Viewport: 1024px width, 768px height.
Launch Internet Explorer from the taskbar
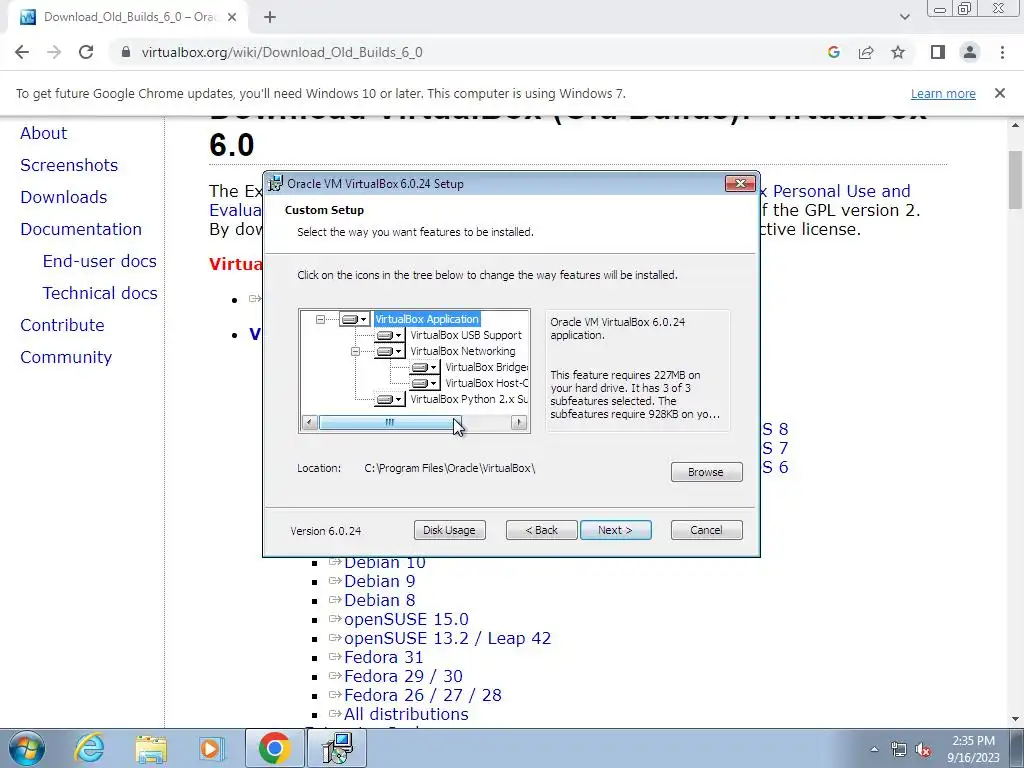click(89, 748)
